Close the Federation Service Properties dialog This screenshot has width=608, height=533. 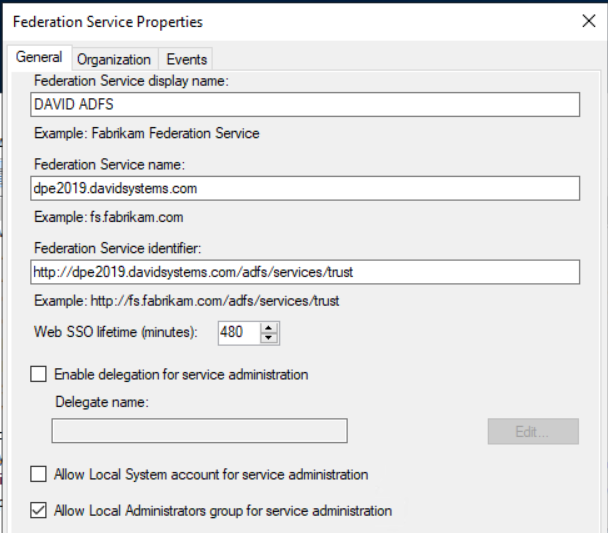[587, 20]
